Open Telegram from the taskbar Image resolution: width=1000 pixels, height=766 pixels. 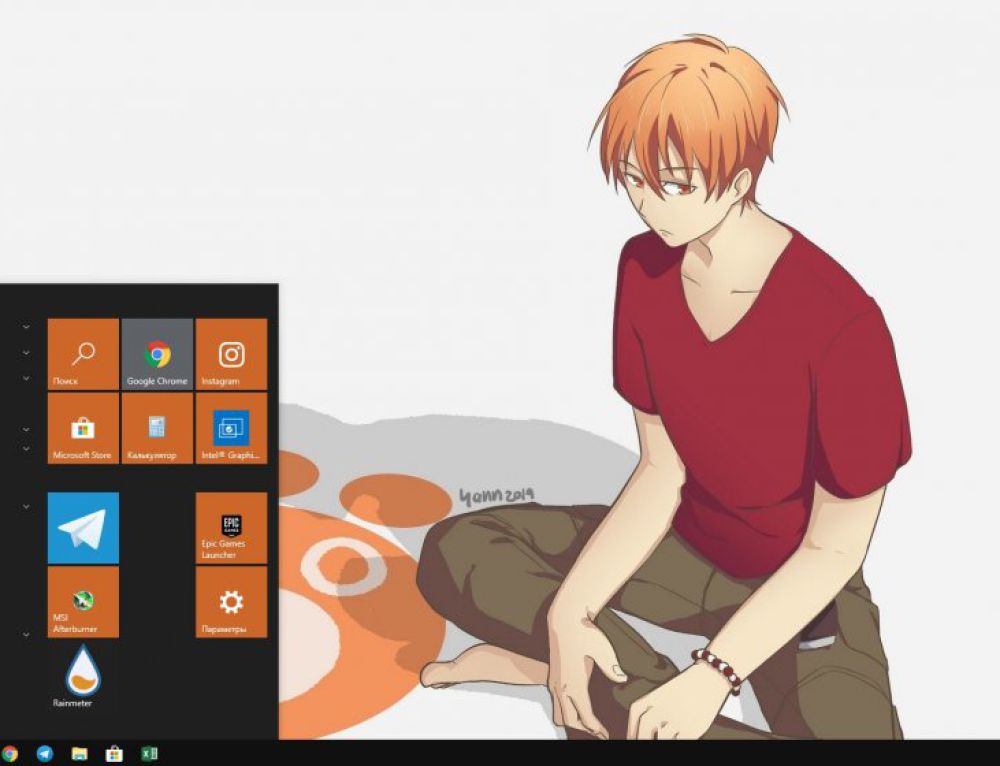click(43, 752)
